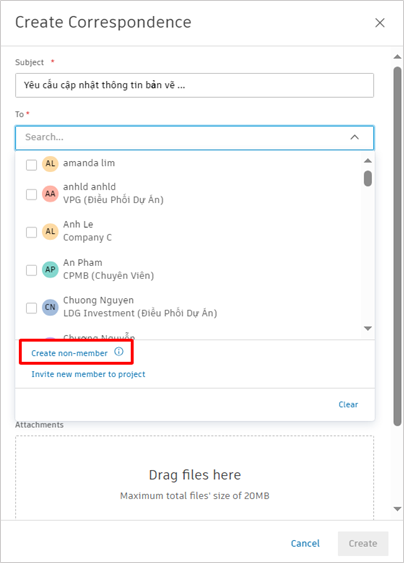Select 'CPMB (Chuyên Viên)' text
Screen dimensions: 404x563
click(108, 276)
